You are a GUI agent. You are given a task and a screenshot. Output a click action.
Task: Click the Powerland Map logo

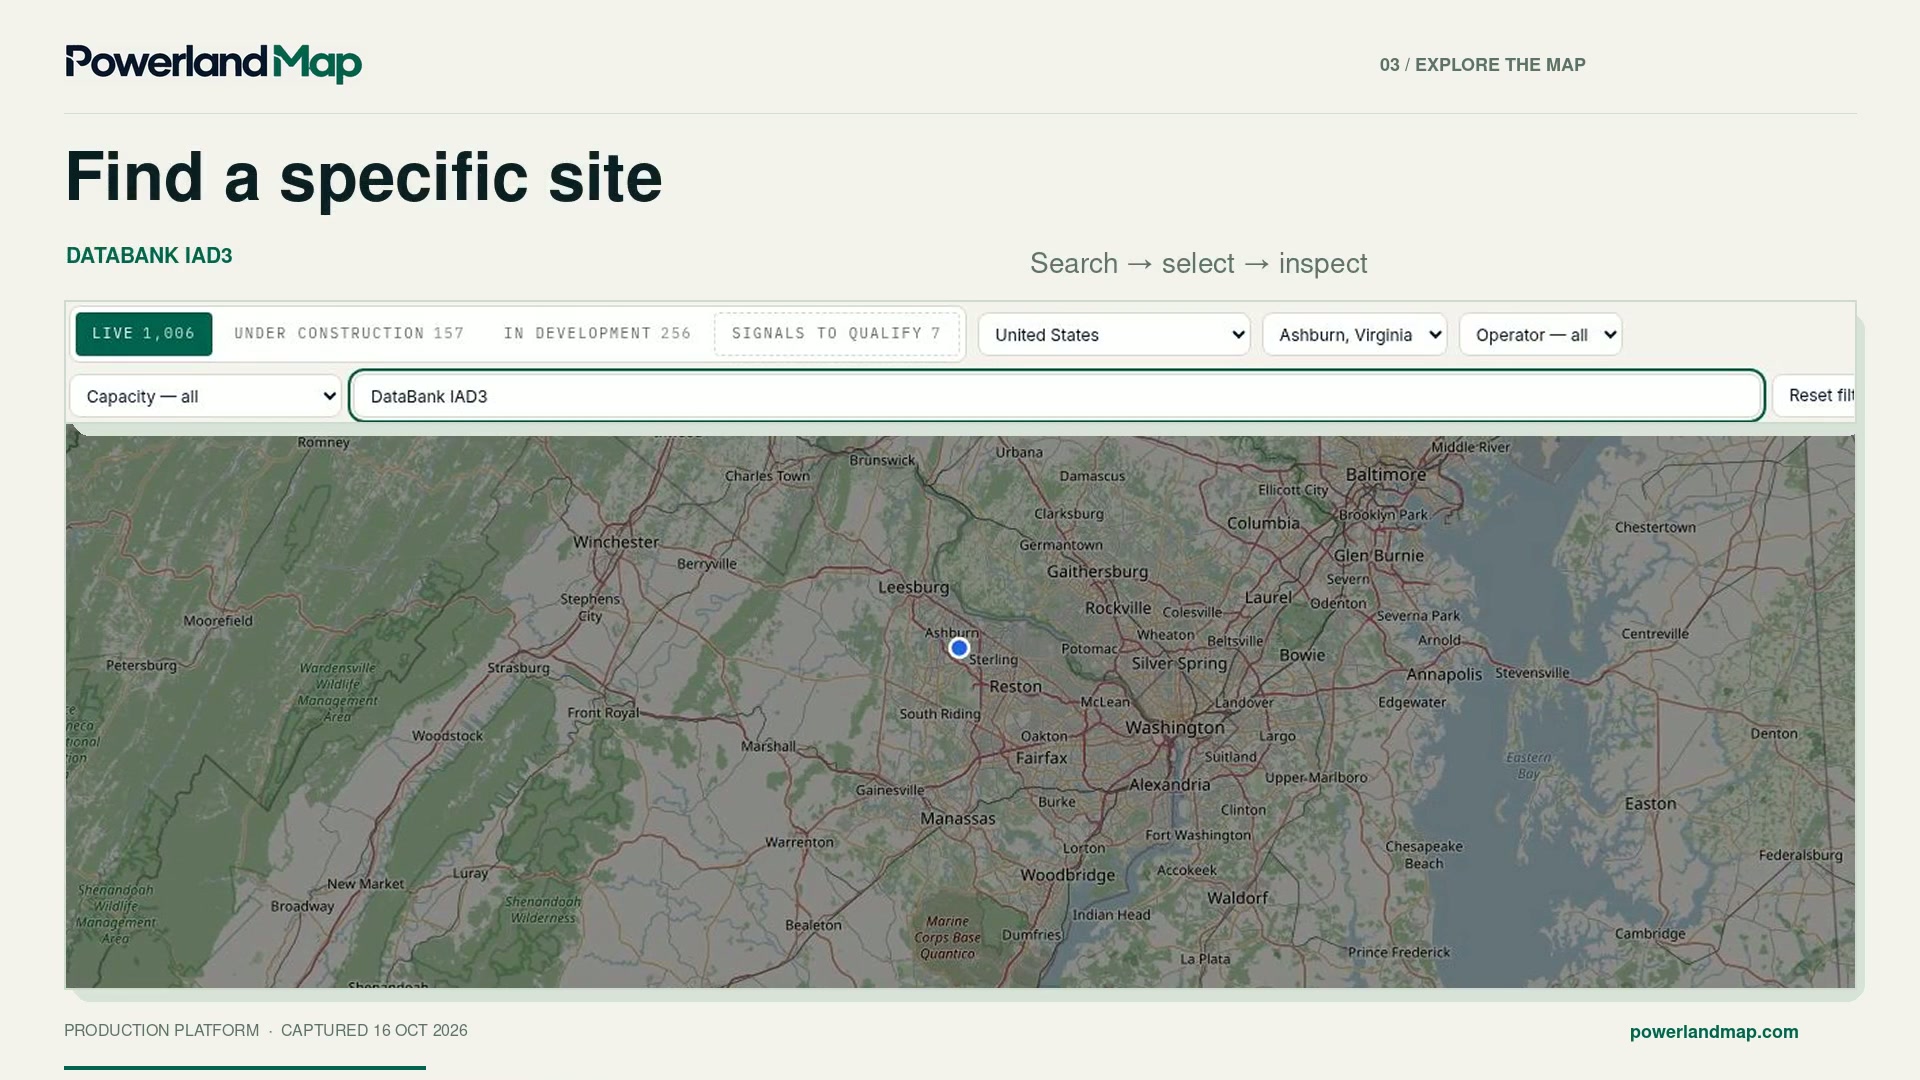pyautogui.click(x=214, y=64)
